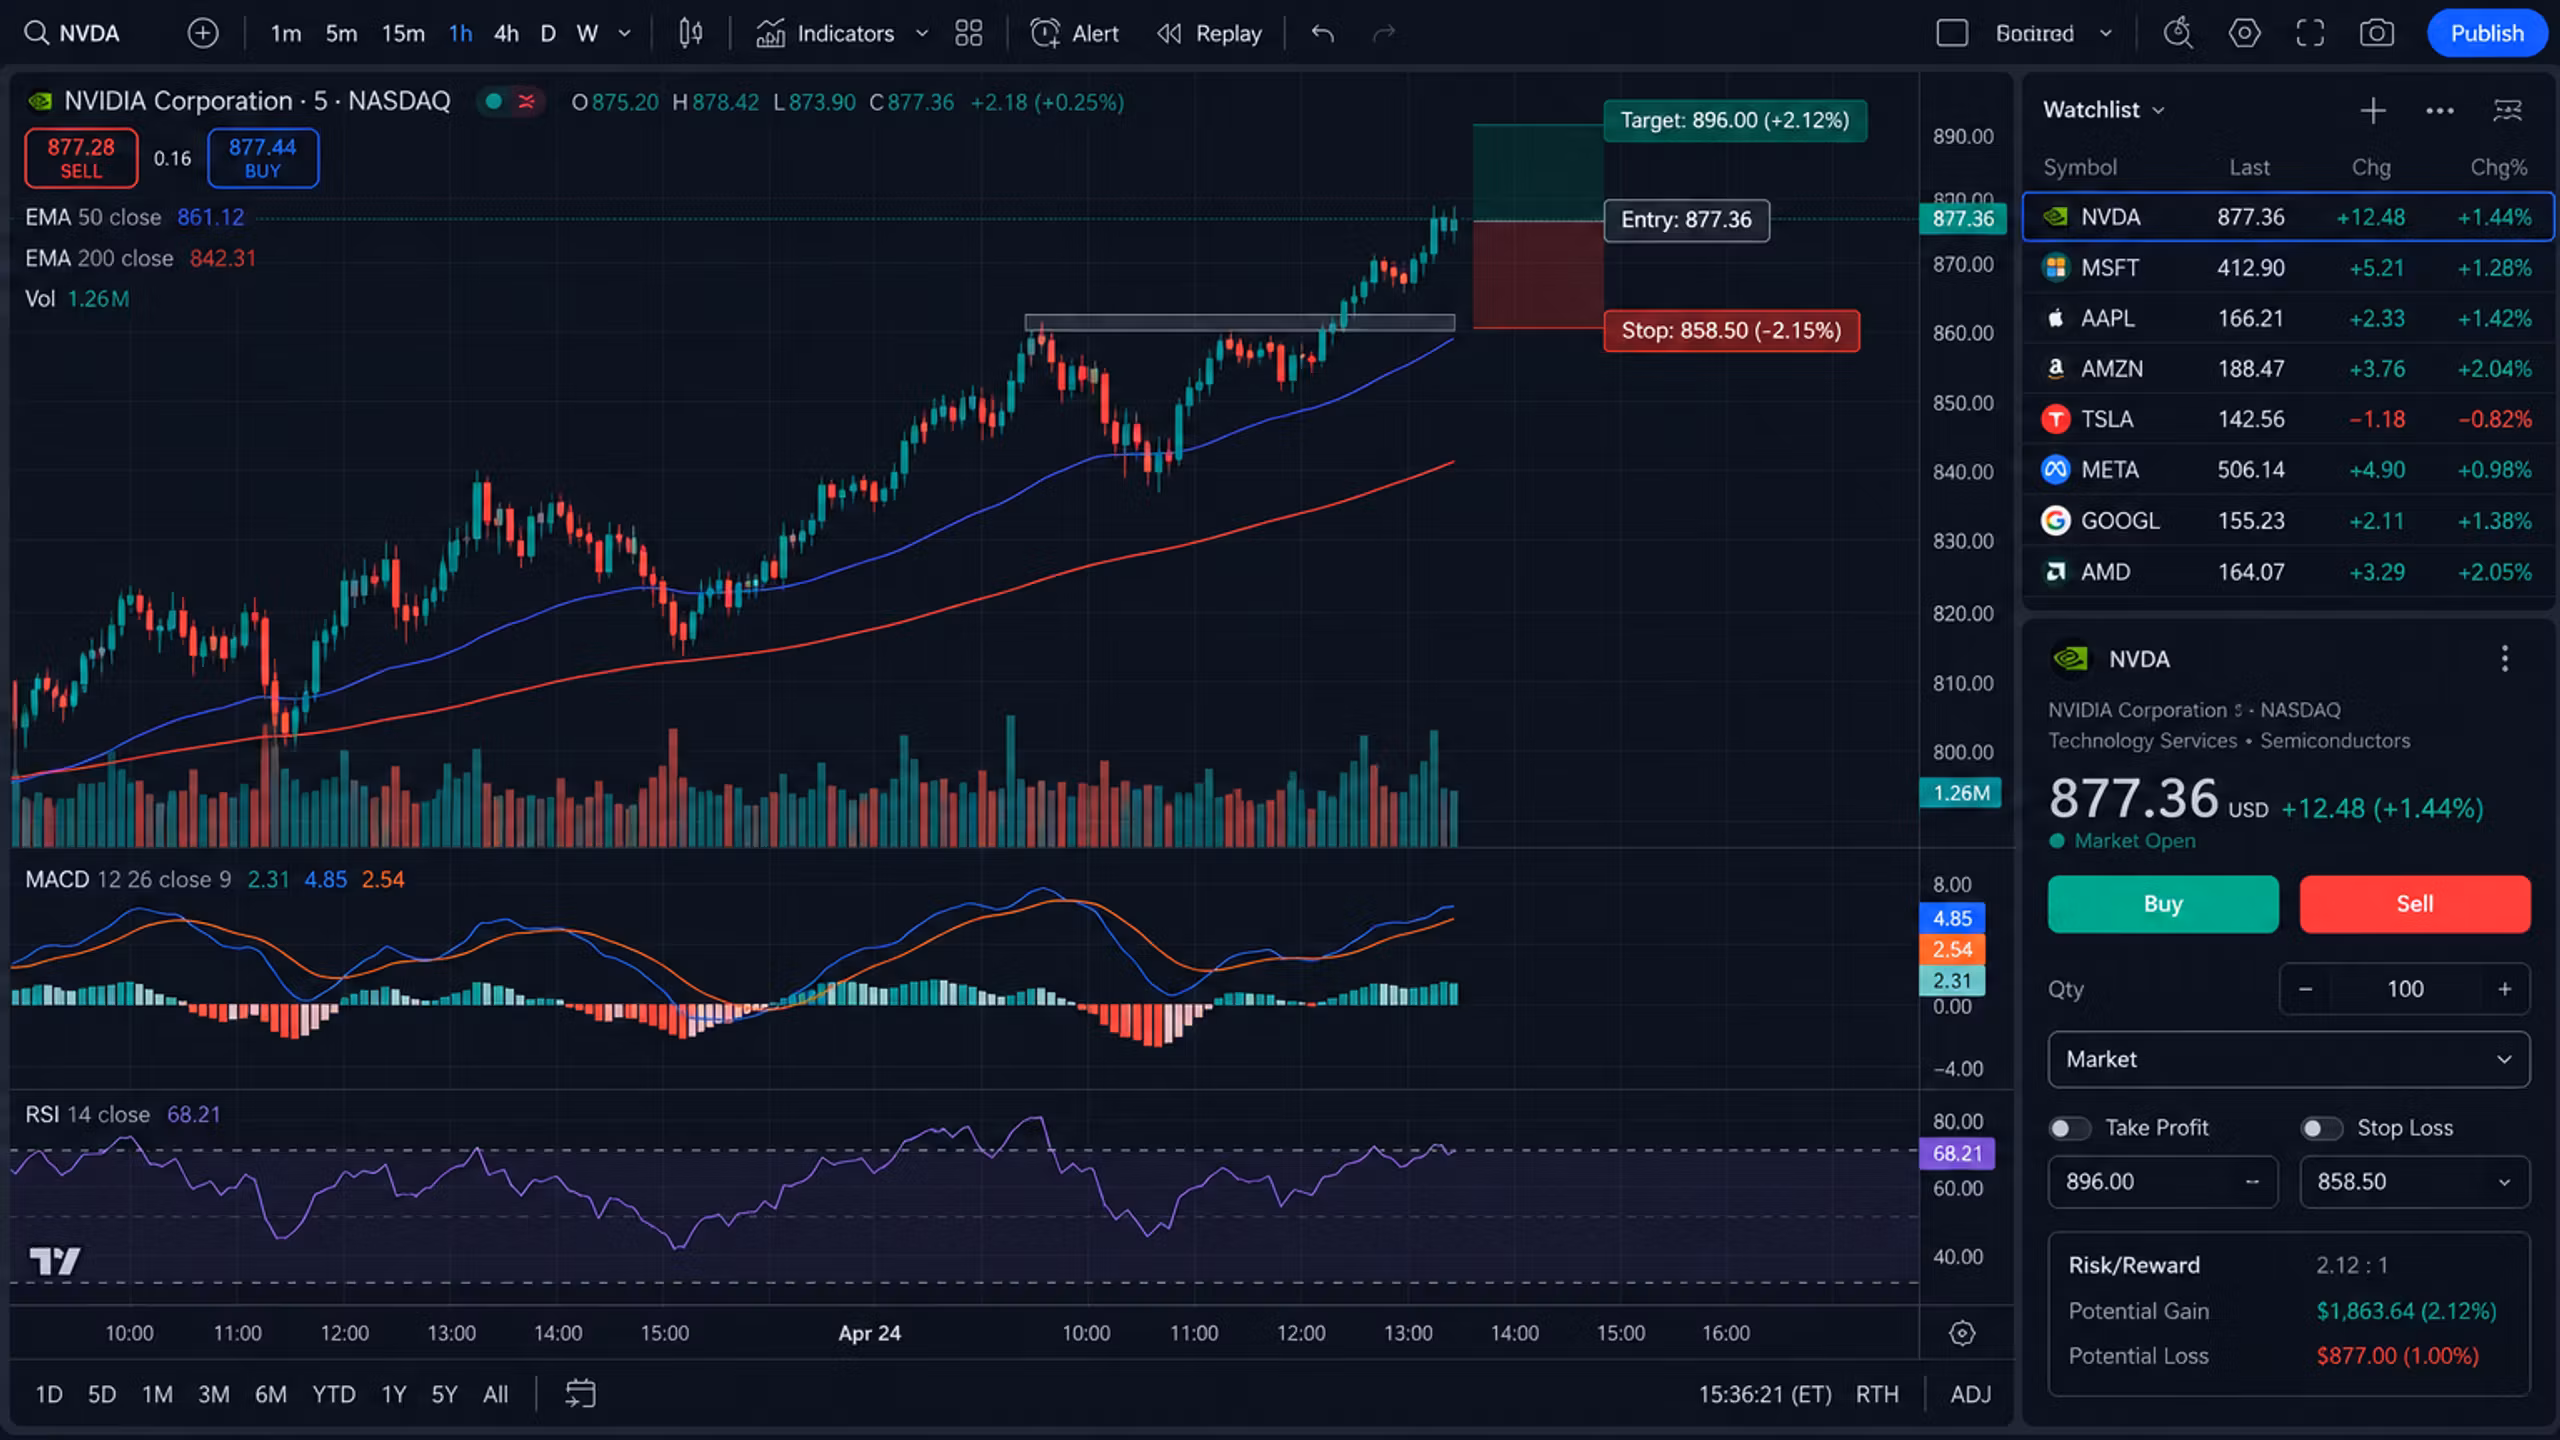Increase quantity with the plus stepper
Image resolution: width=2560 pixels, height=1440 pixels.
(2504, 989)
